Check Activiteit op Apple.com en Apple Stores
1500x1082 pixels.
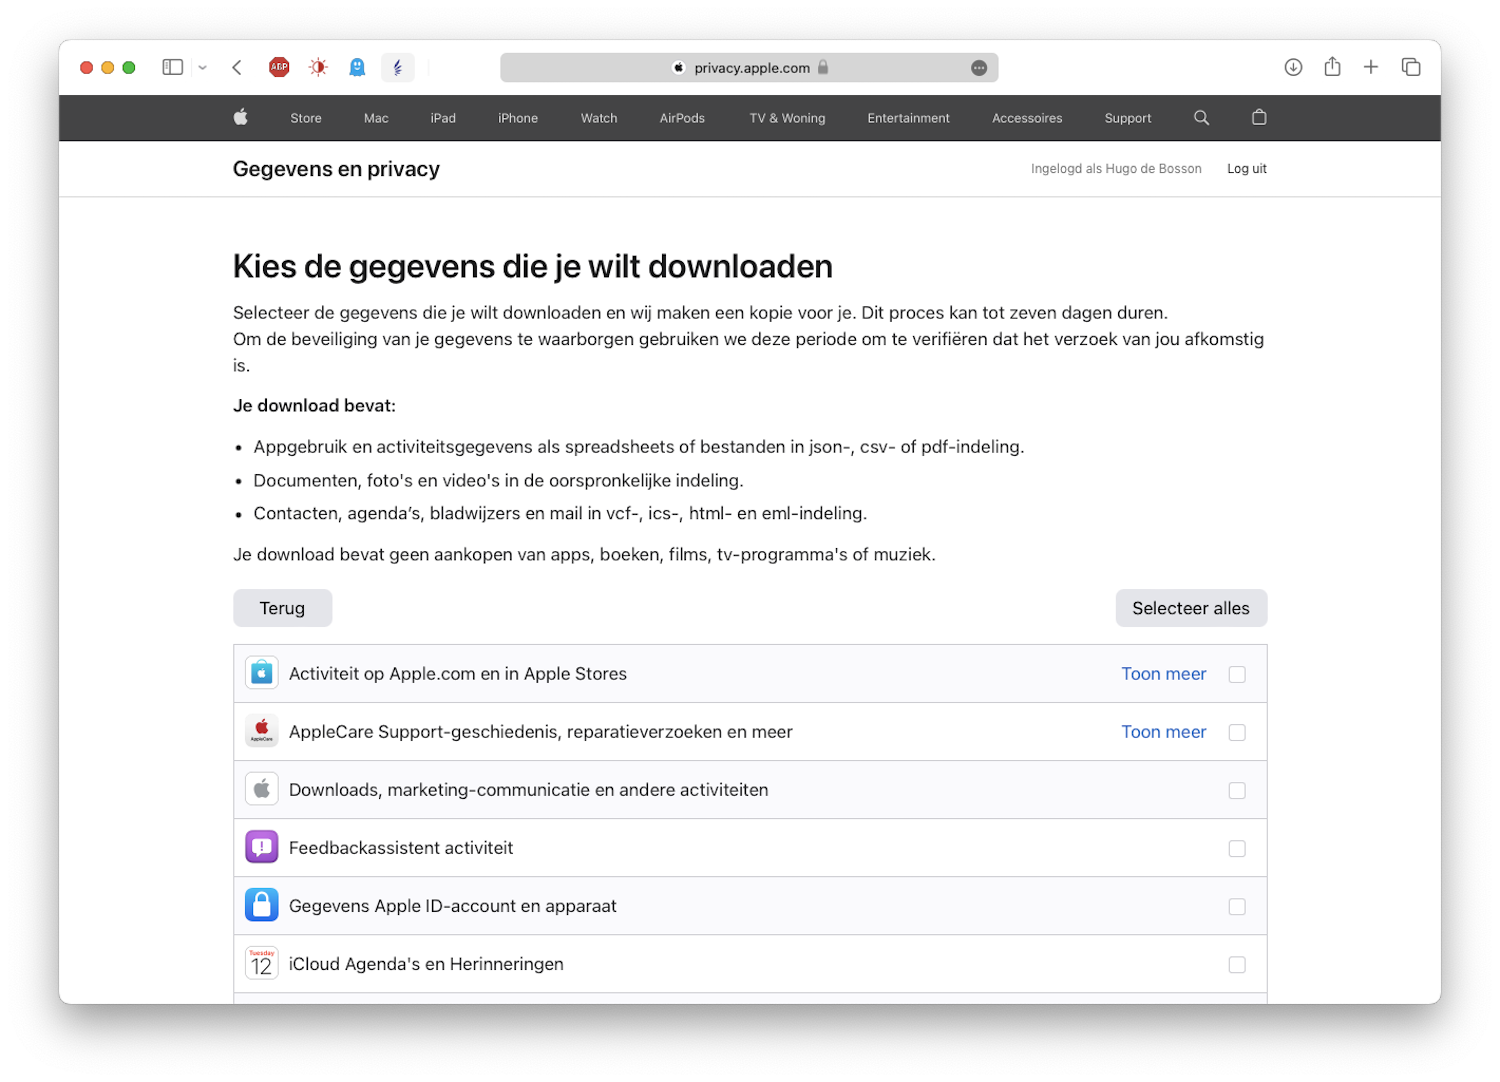point(1237,674)
